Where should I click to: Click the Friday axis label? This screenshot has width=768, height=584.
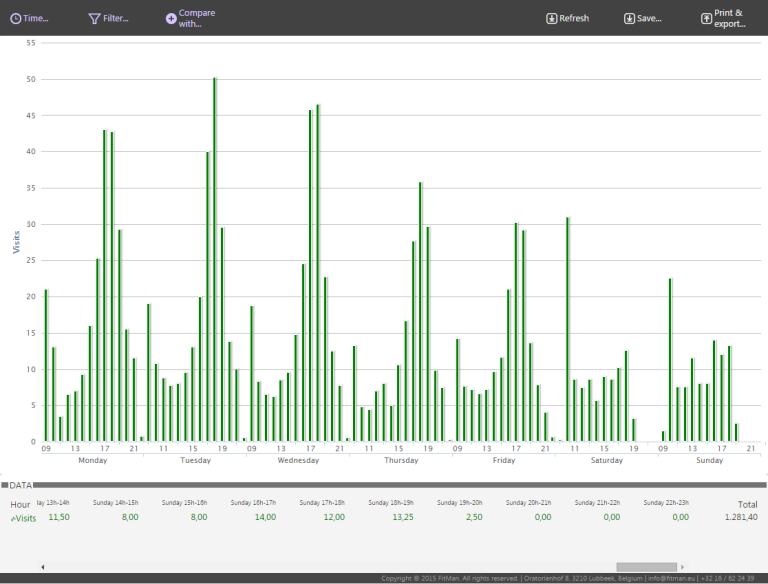504,460
